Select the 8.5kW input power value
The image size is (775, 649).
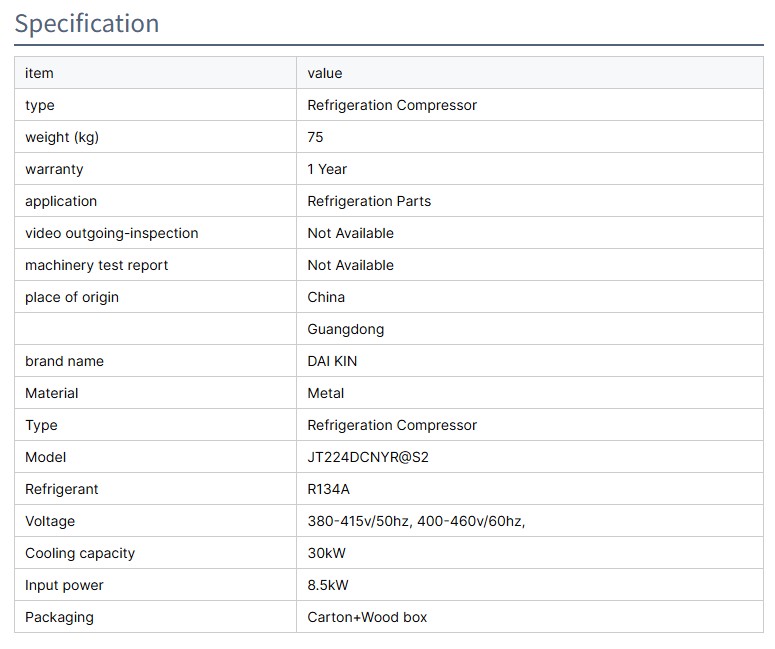[328, 585]
